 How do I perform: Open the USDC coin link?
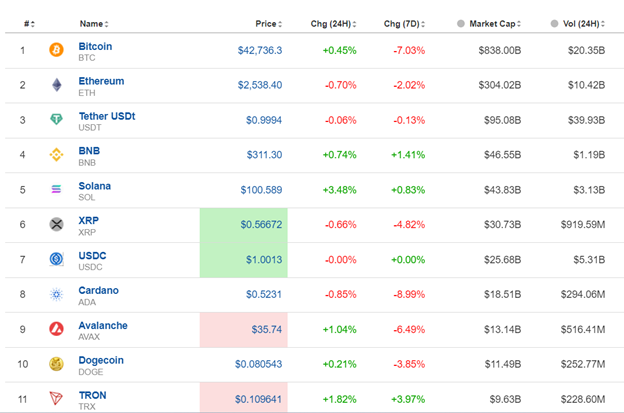[x=92, y=255]
